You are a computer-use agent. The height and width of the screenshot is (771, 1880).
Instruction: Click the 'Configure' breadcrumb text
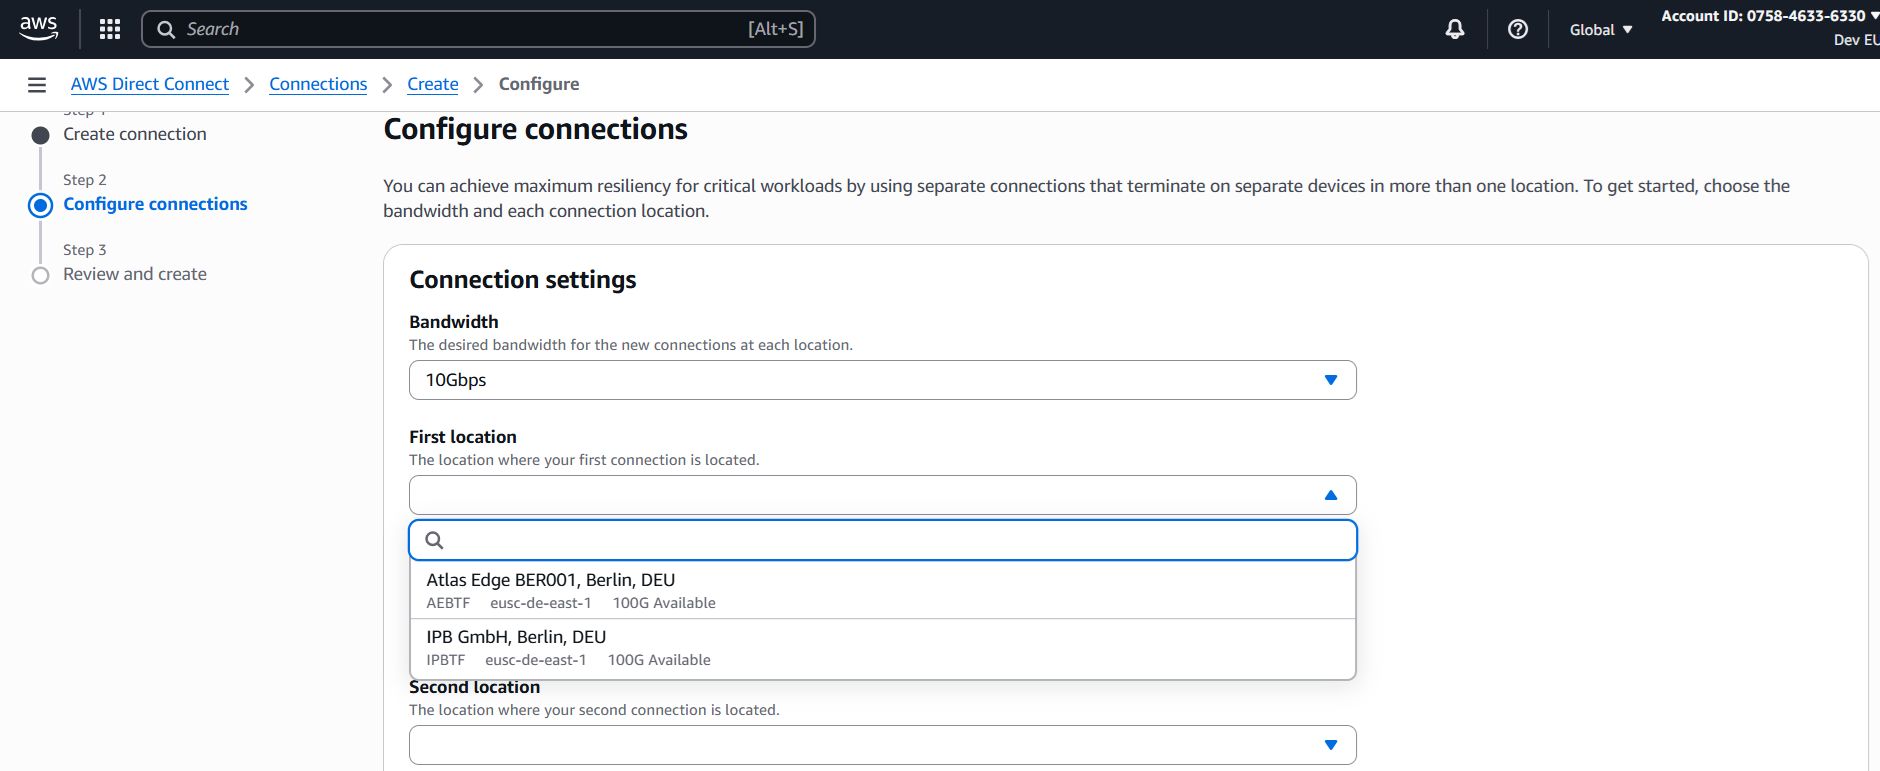(539, 84)
